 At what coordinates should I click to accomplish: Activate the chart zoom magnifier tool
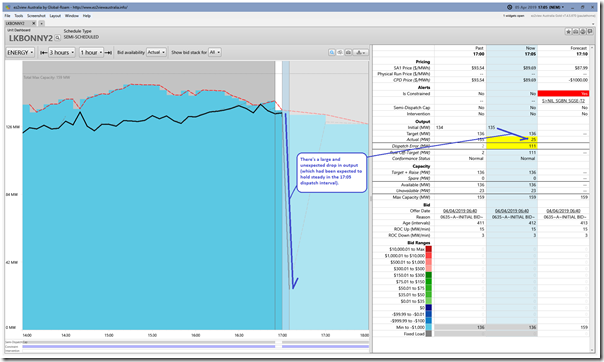332,52
